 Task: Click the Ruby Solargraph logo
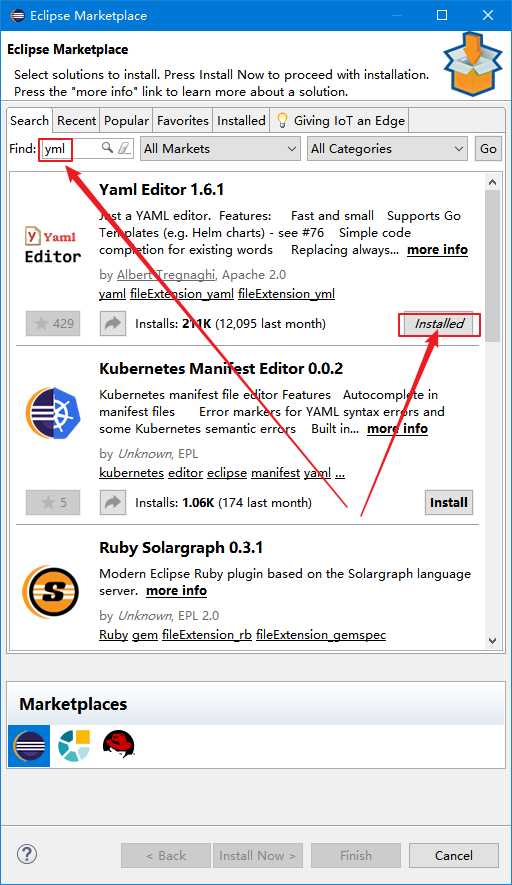pos(52,592)
